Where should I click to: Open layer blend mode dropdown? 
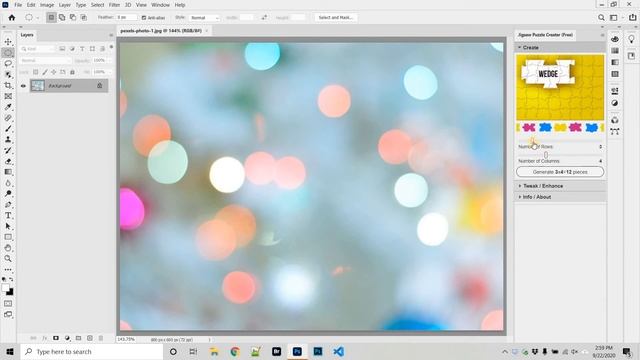[x=46, y=60]
